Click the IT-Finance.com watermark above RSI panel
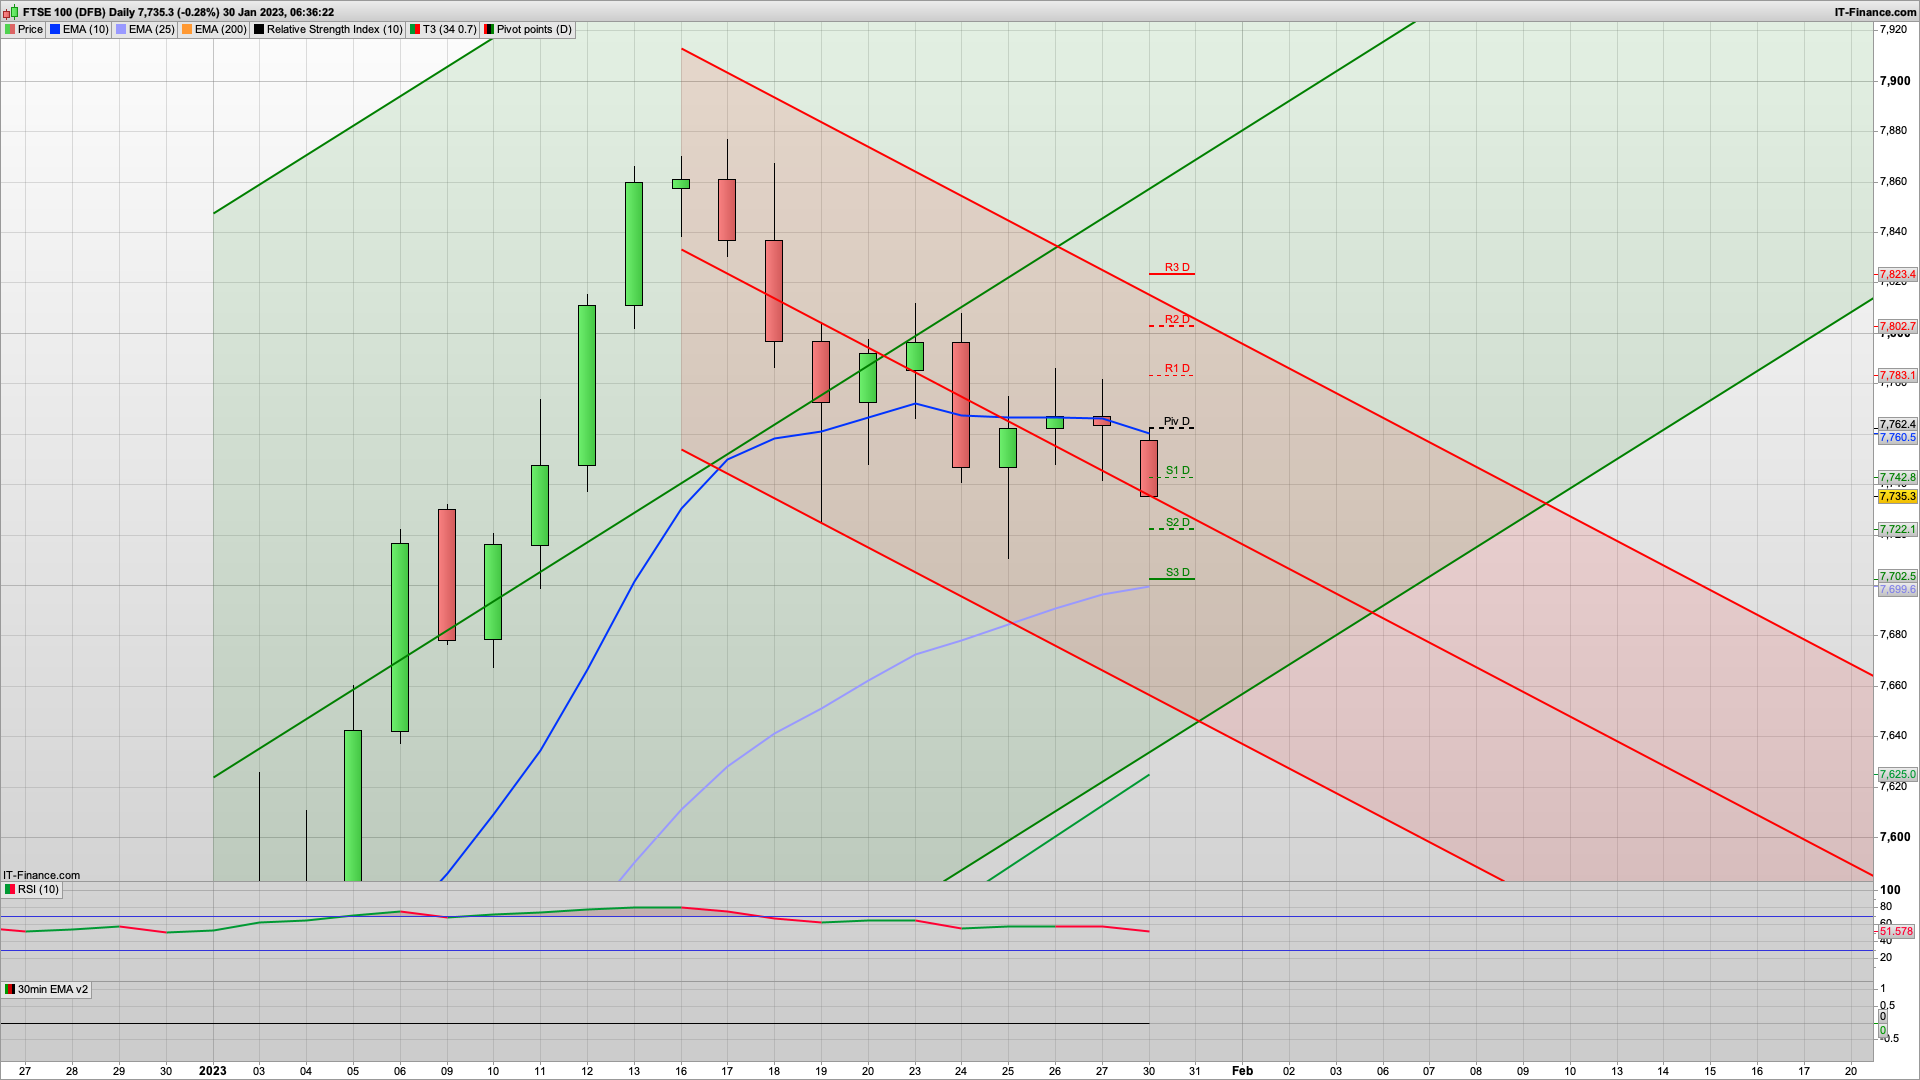The width and height of the screenshot is (1920, 1080). 41,875
